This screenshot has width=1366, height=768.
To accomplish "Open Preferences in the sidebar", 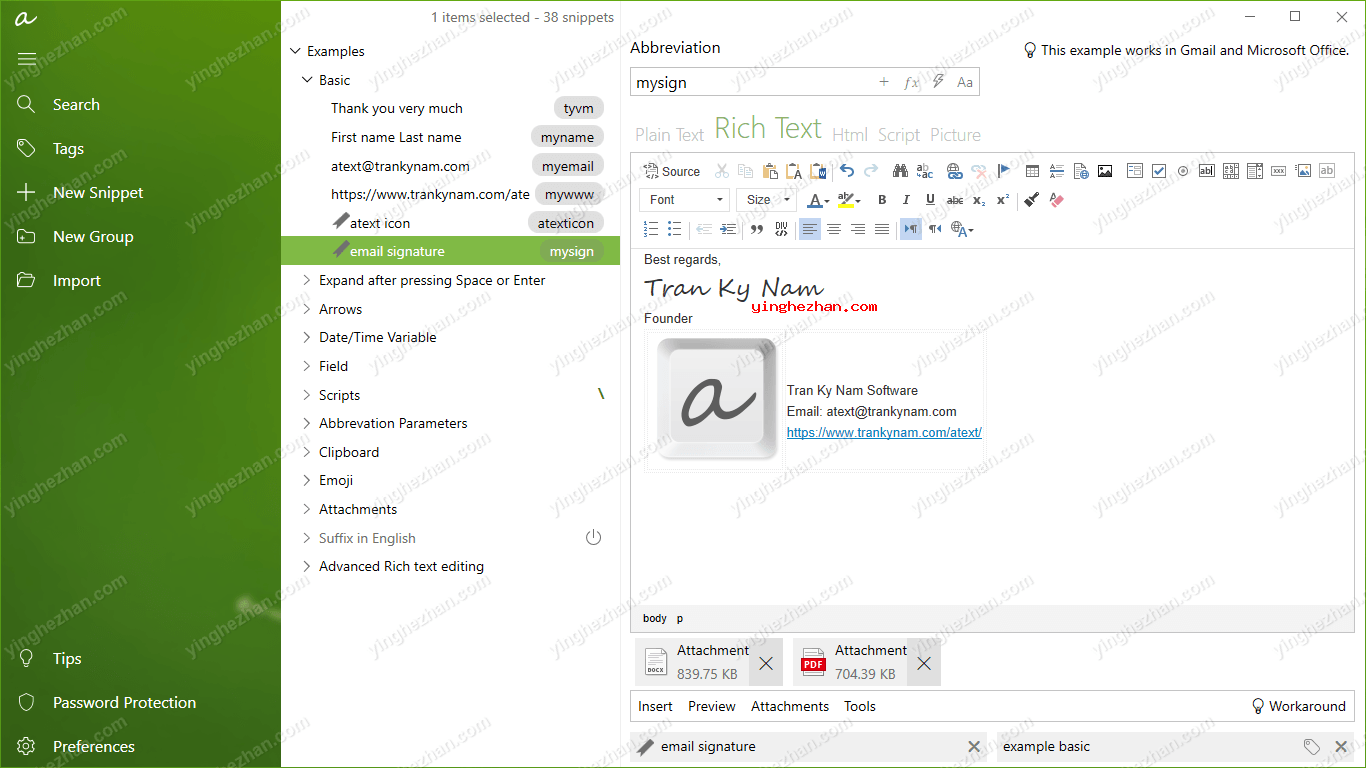I will 93,746.
